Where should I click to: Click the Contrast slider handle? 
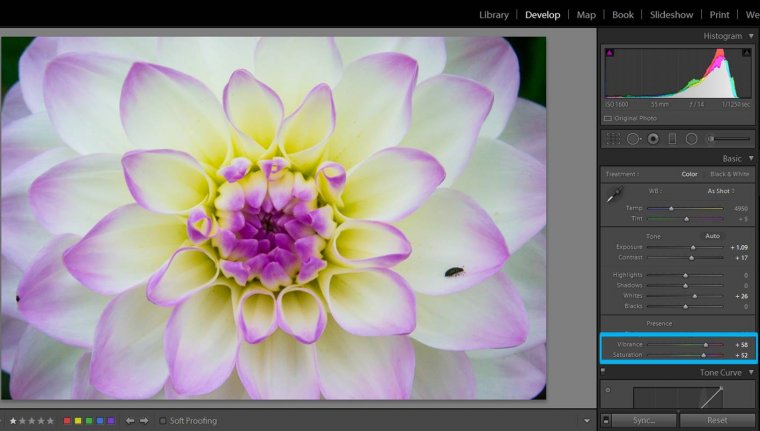692,258
